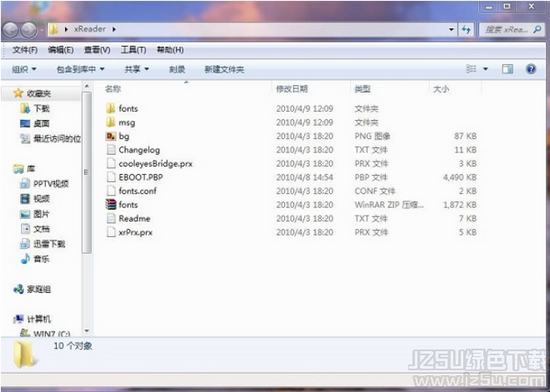This screenshot has width=550, height=392.
Task: Select the fonts WinRAR ZIP archive icon
Action: click(111, 205)
